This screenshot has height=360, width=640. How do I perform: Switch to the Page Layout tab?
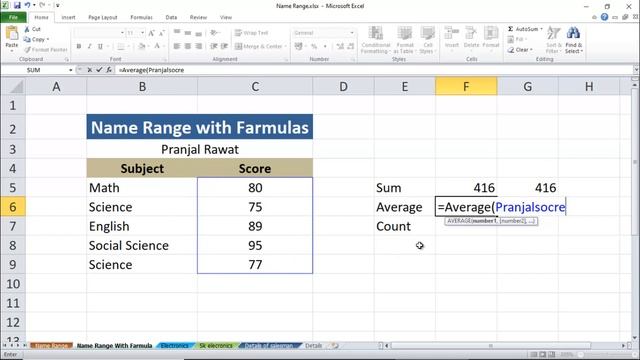click(x=102, y=18)
